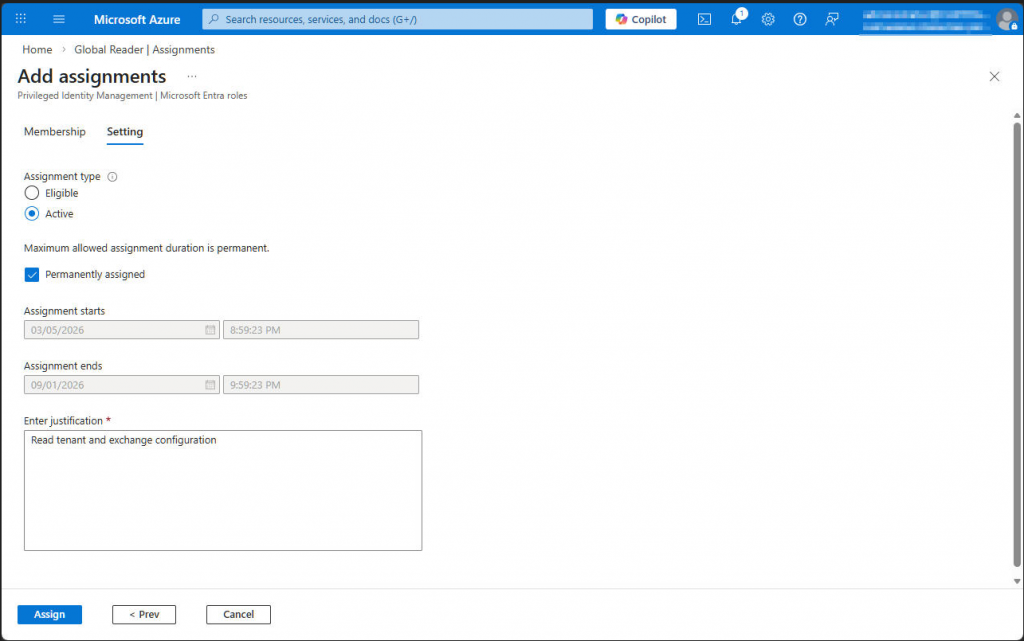Switch to the Membership tab

(55, 131)
